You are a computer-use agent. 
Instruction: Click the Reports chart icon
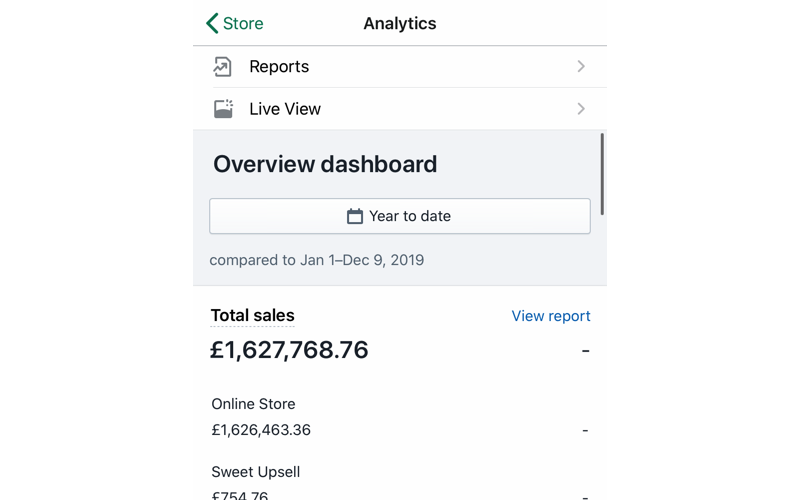(223, 67)
